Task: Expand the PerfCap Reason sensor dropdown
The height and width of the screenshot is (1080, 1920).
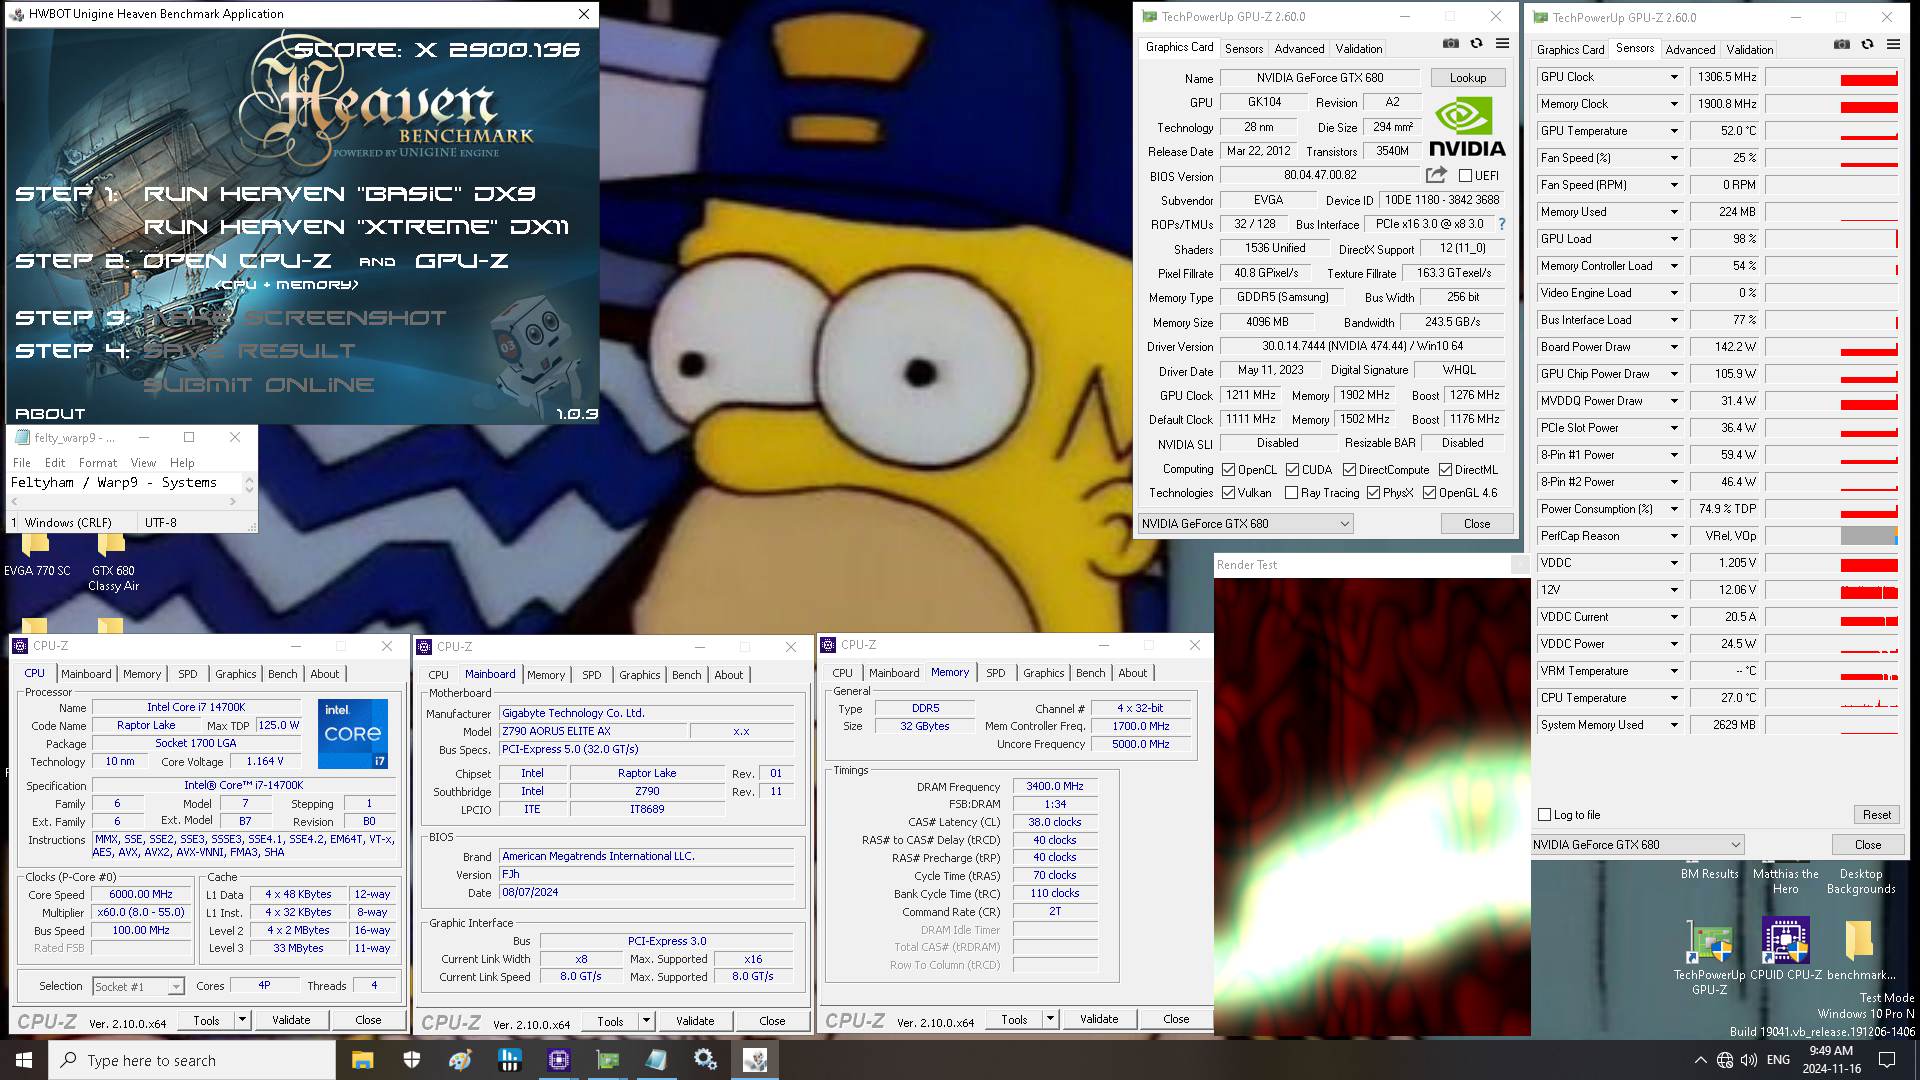Action: (x=1673, y=536)
